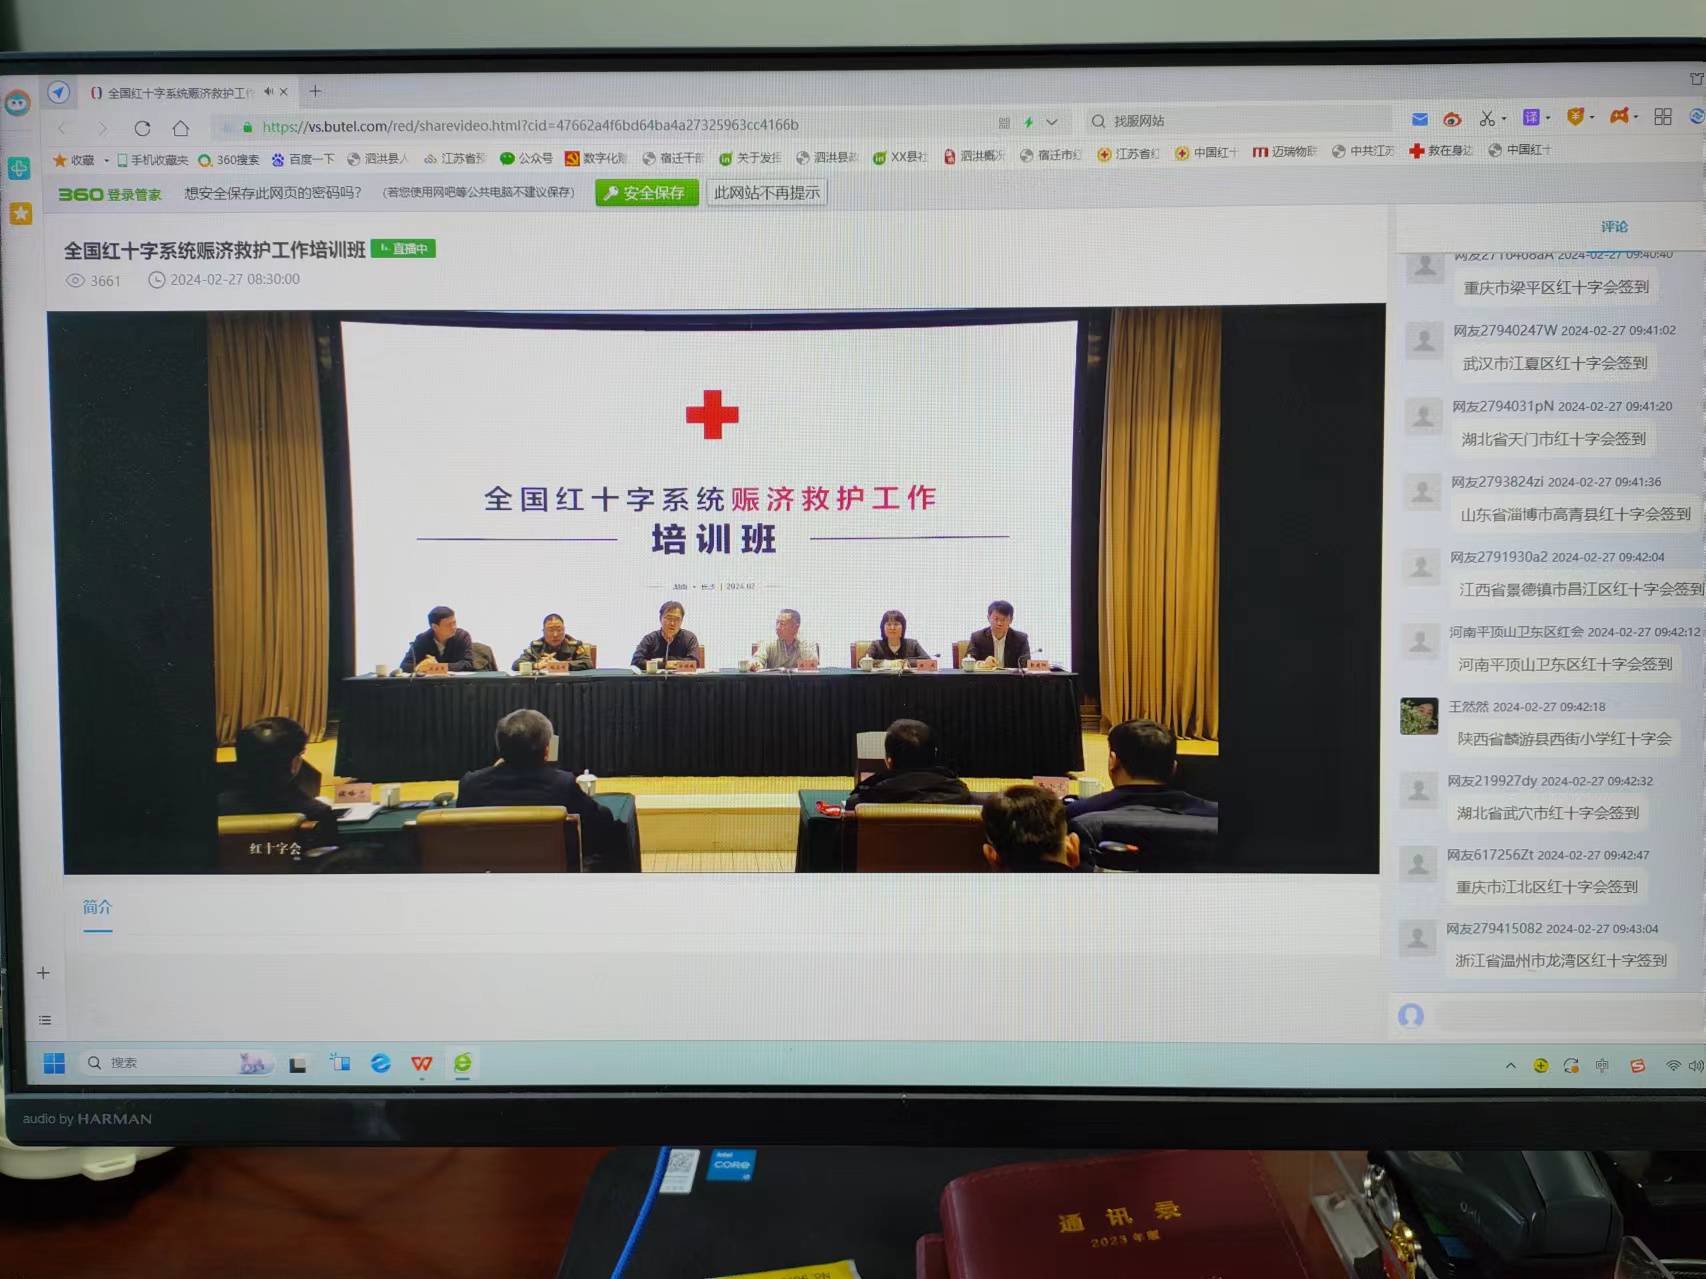Screen dimensions: 1706x1279
Task: Focus the 找服网站 search field
Action: tap(1240, 121)
